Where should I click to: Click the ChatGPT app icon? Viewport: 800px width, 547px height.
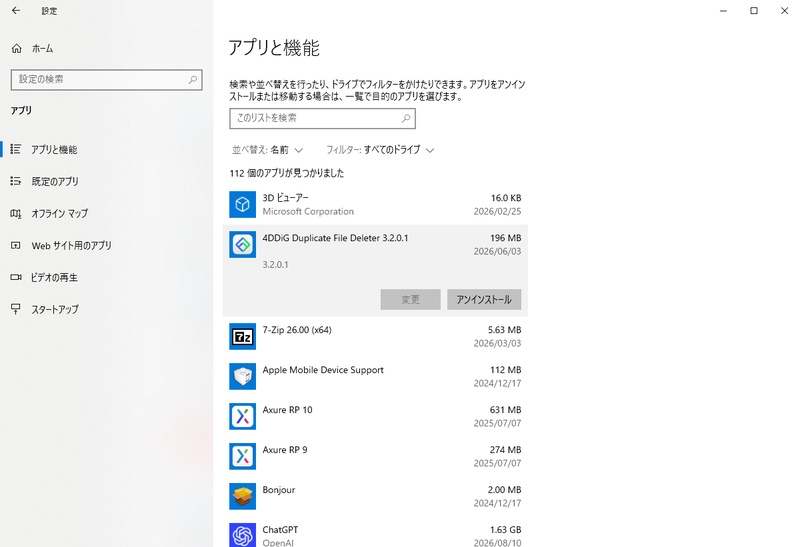click(x=242, y=535)
